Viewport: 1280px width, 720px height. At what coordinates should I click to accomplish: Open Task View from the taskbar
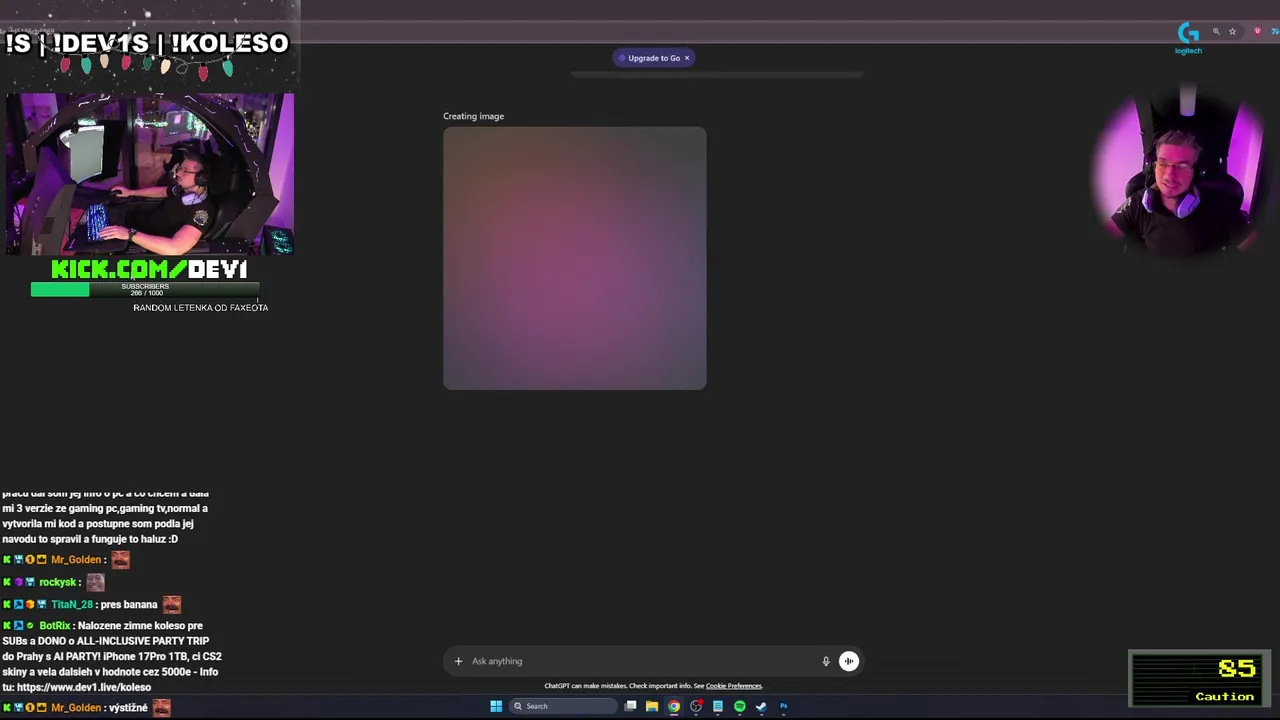(630, 706)
